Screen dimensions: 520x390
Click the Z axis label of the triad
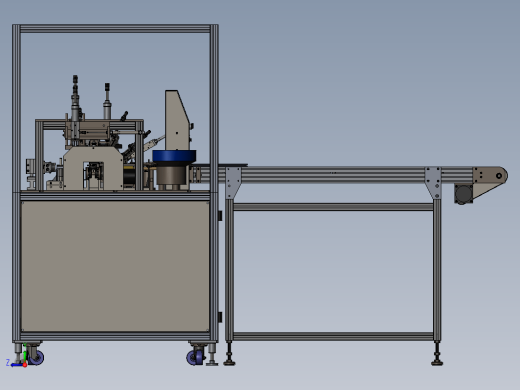[8, 362]
